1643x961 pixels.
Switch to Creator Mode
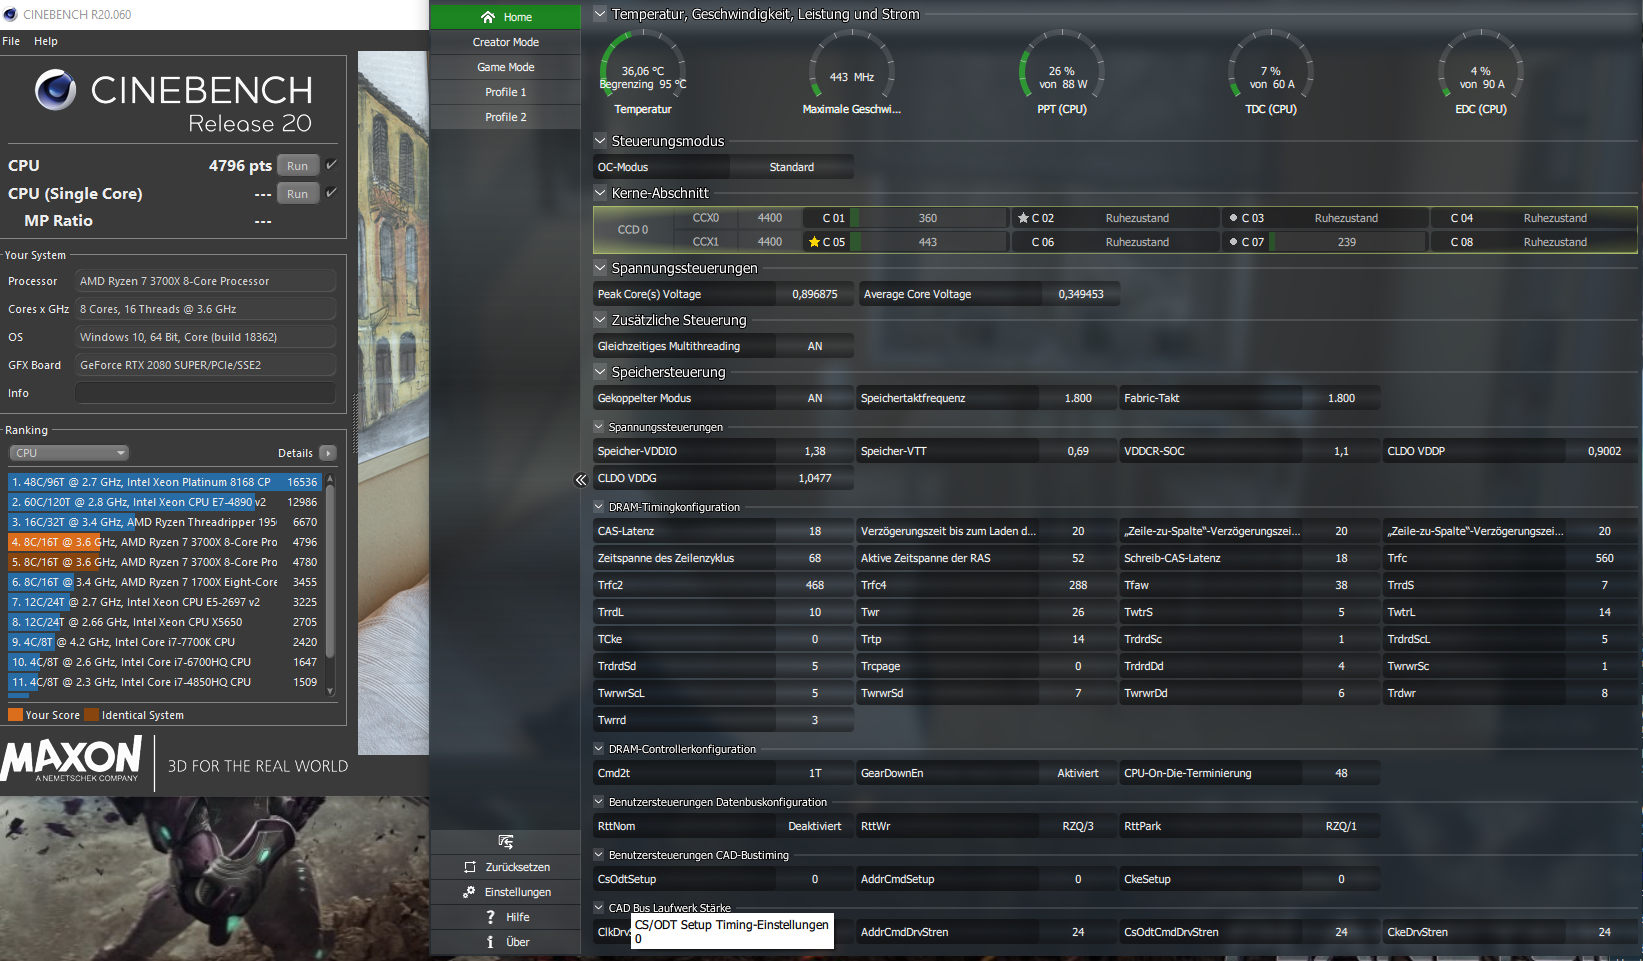505,42
